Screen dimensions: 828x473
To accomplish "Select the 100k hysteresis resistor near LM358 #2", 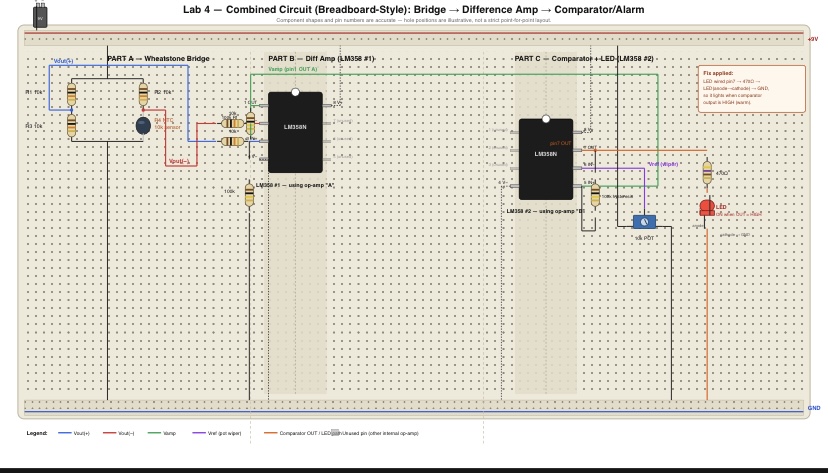I will 596,195.
